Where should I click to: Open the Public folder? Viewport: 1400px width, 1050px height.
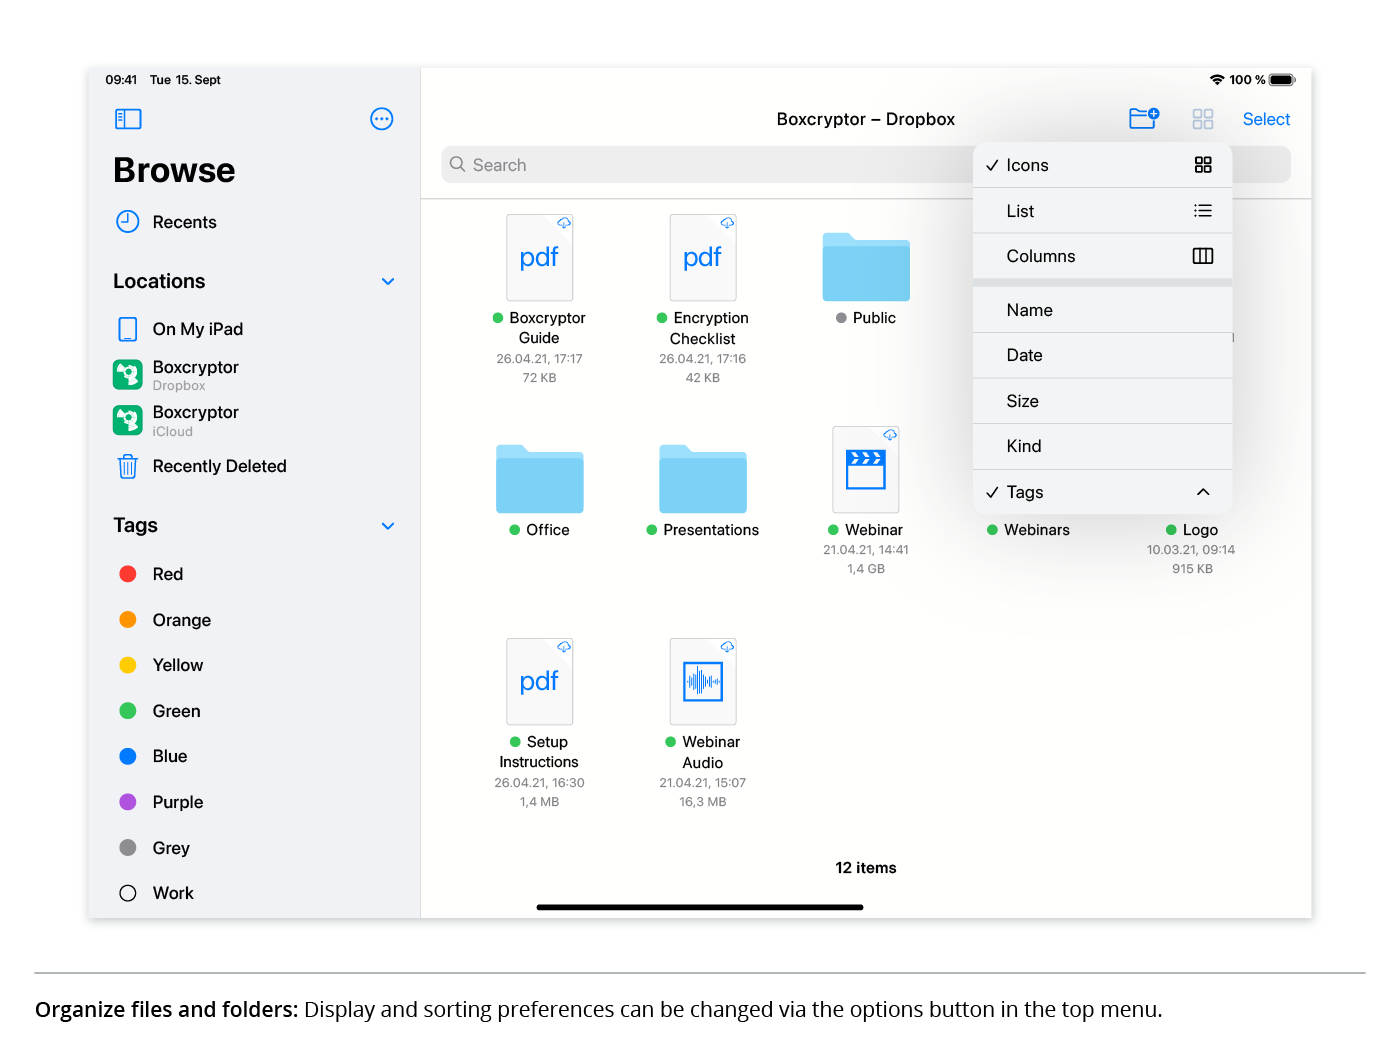click(866, 267)
